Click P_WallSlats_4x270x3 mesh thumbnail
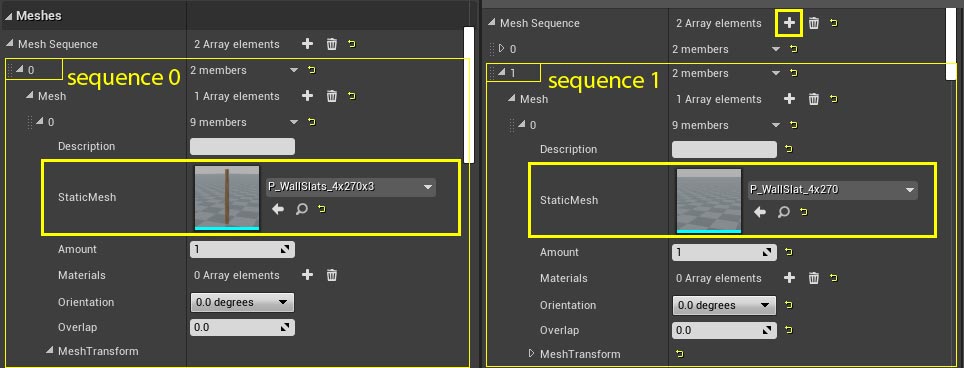Screen dimensions: 964x368 coord(227,198)
